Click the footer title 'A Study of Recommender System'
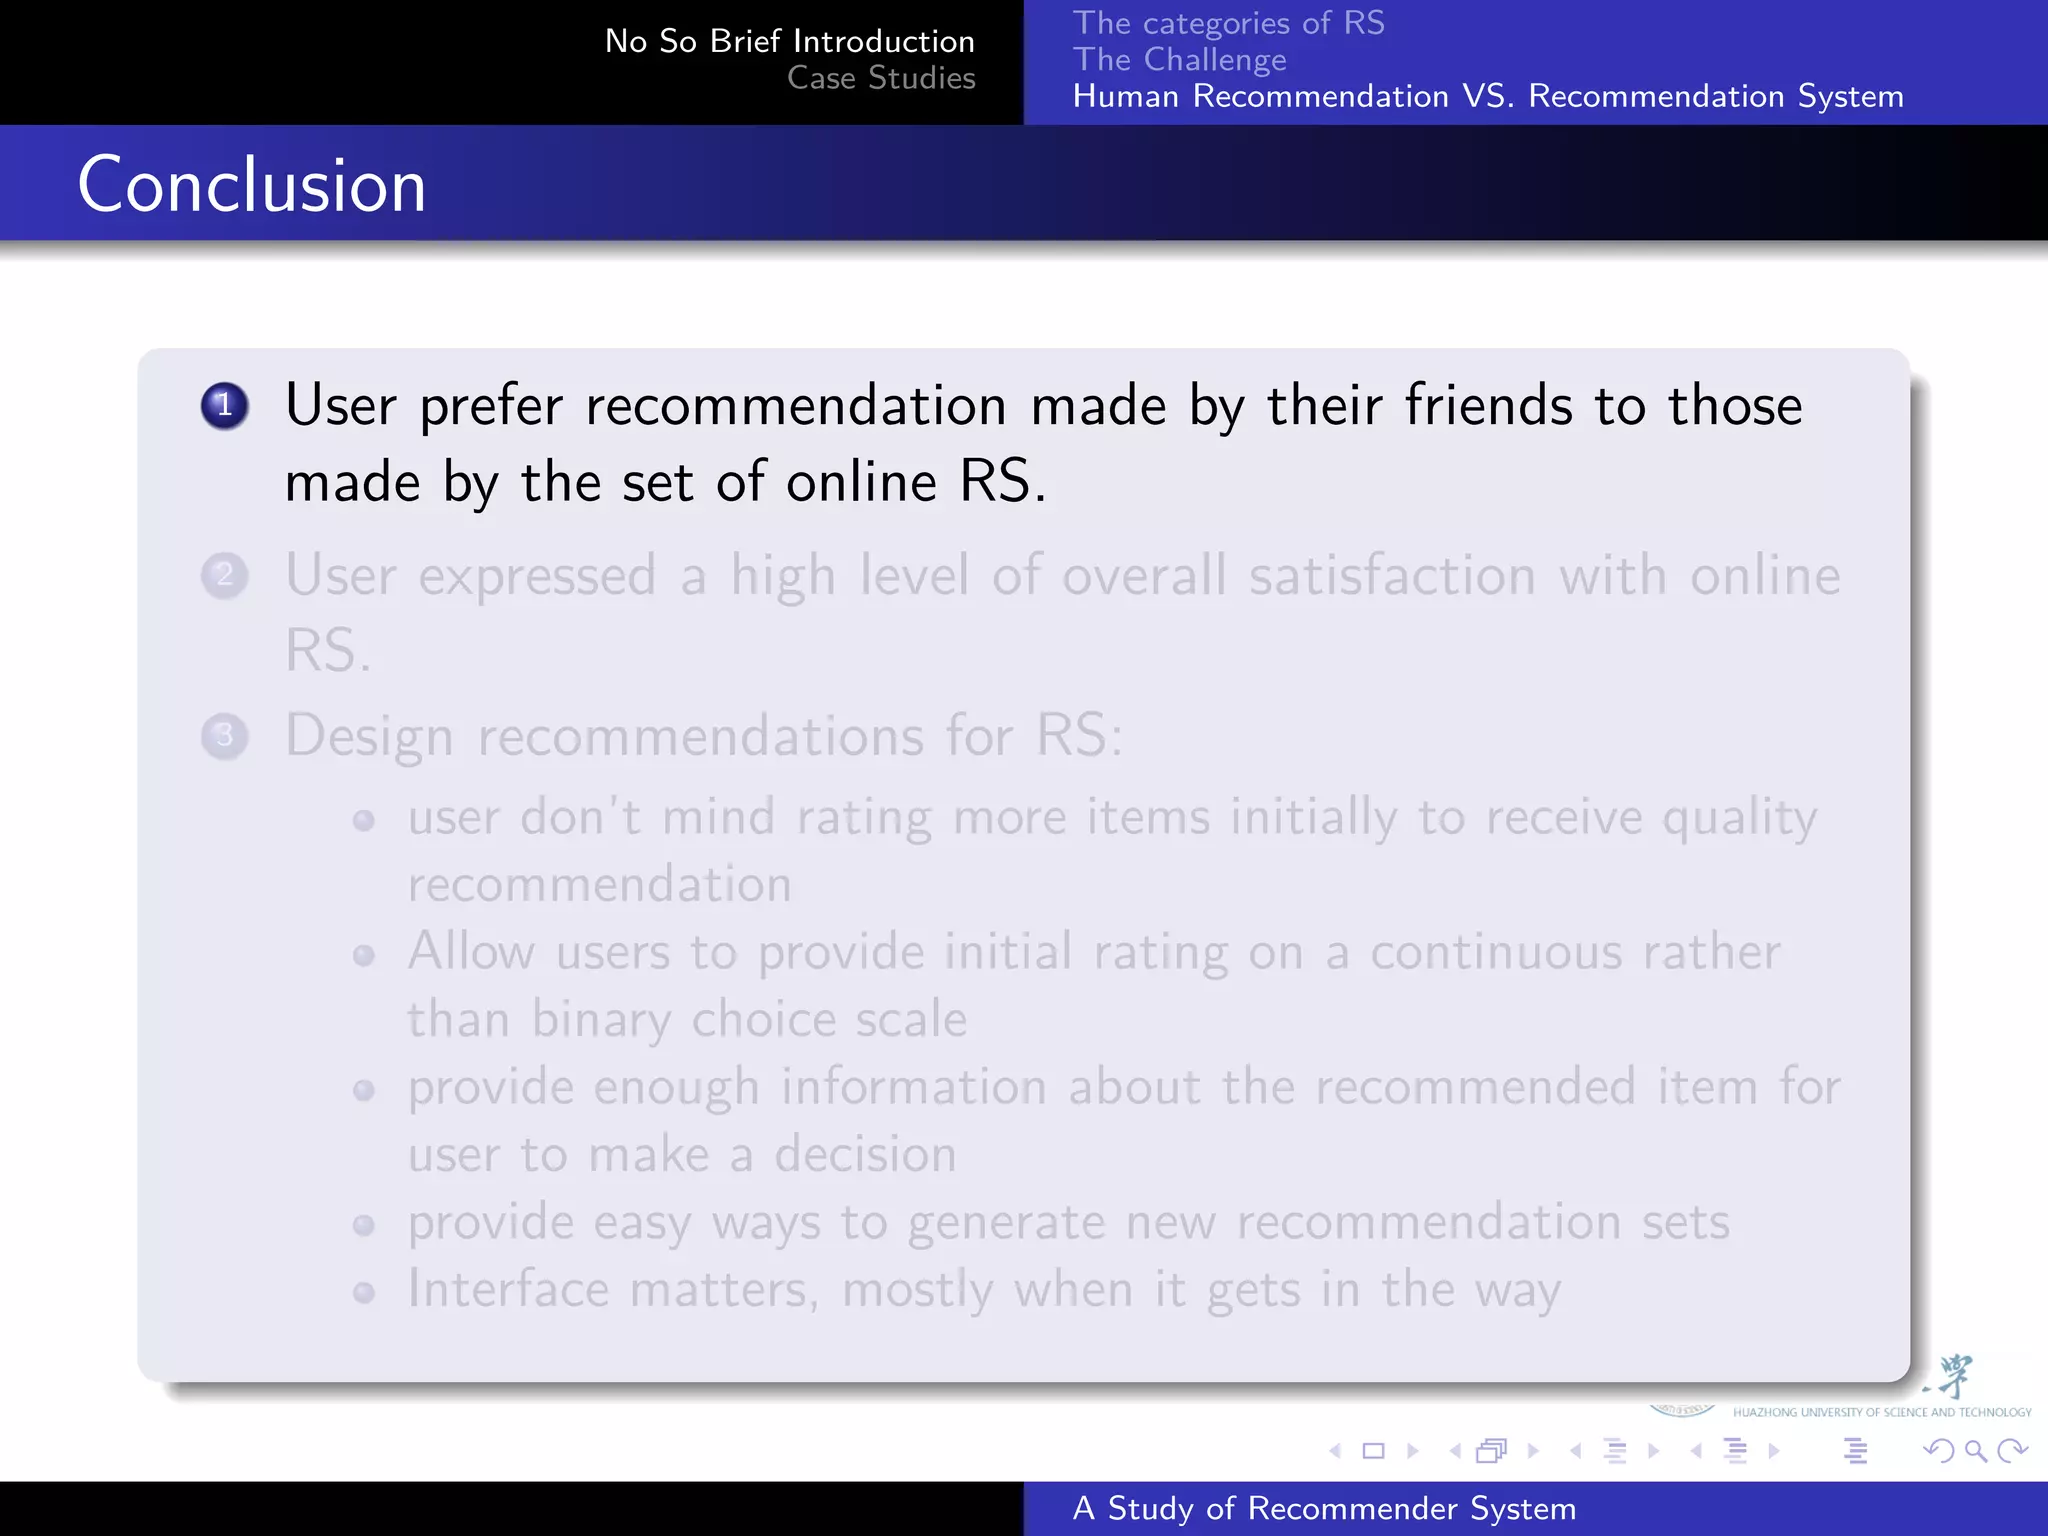Screen dimensions: 2048x1536 pyautogui.click(x=1324, y=1508)
